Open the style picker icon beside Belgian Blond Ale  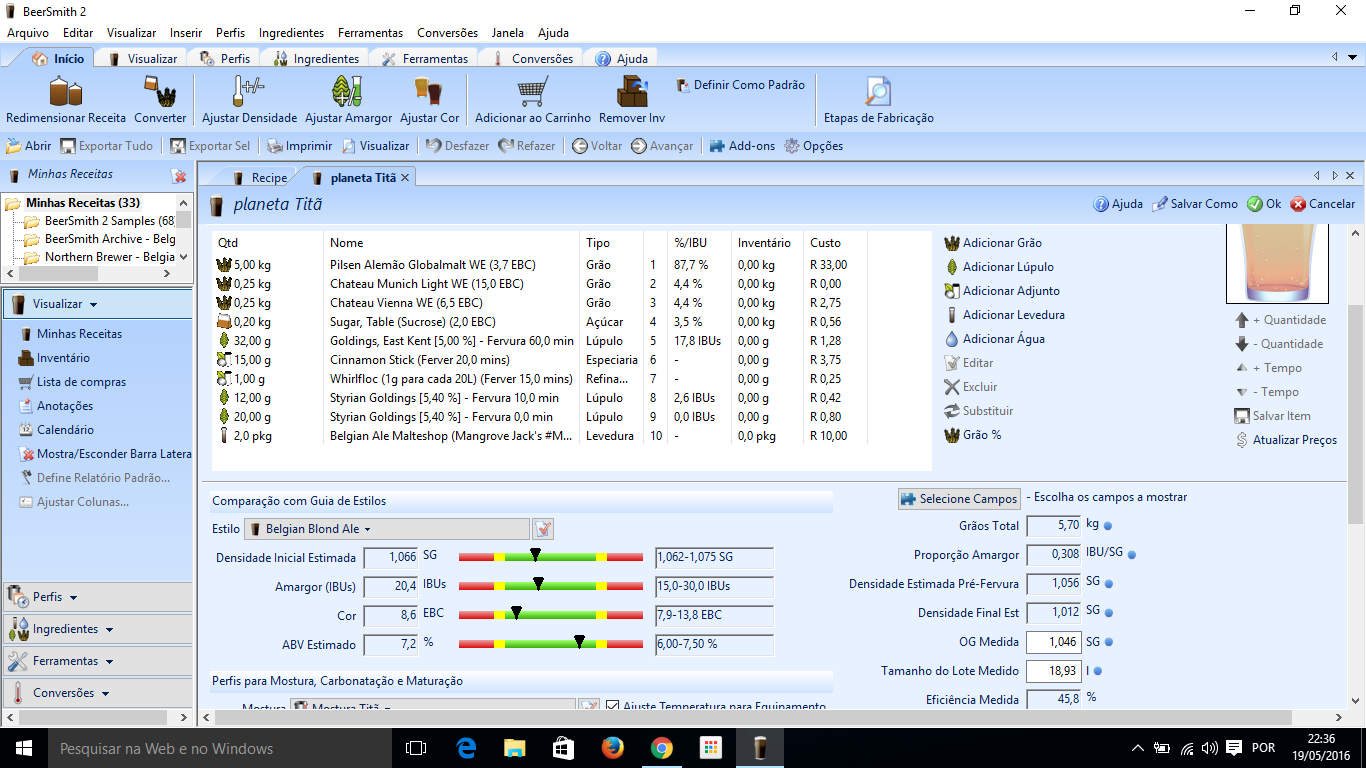(543, 529)
